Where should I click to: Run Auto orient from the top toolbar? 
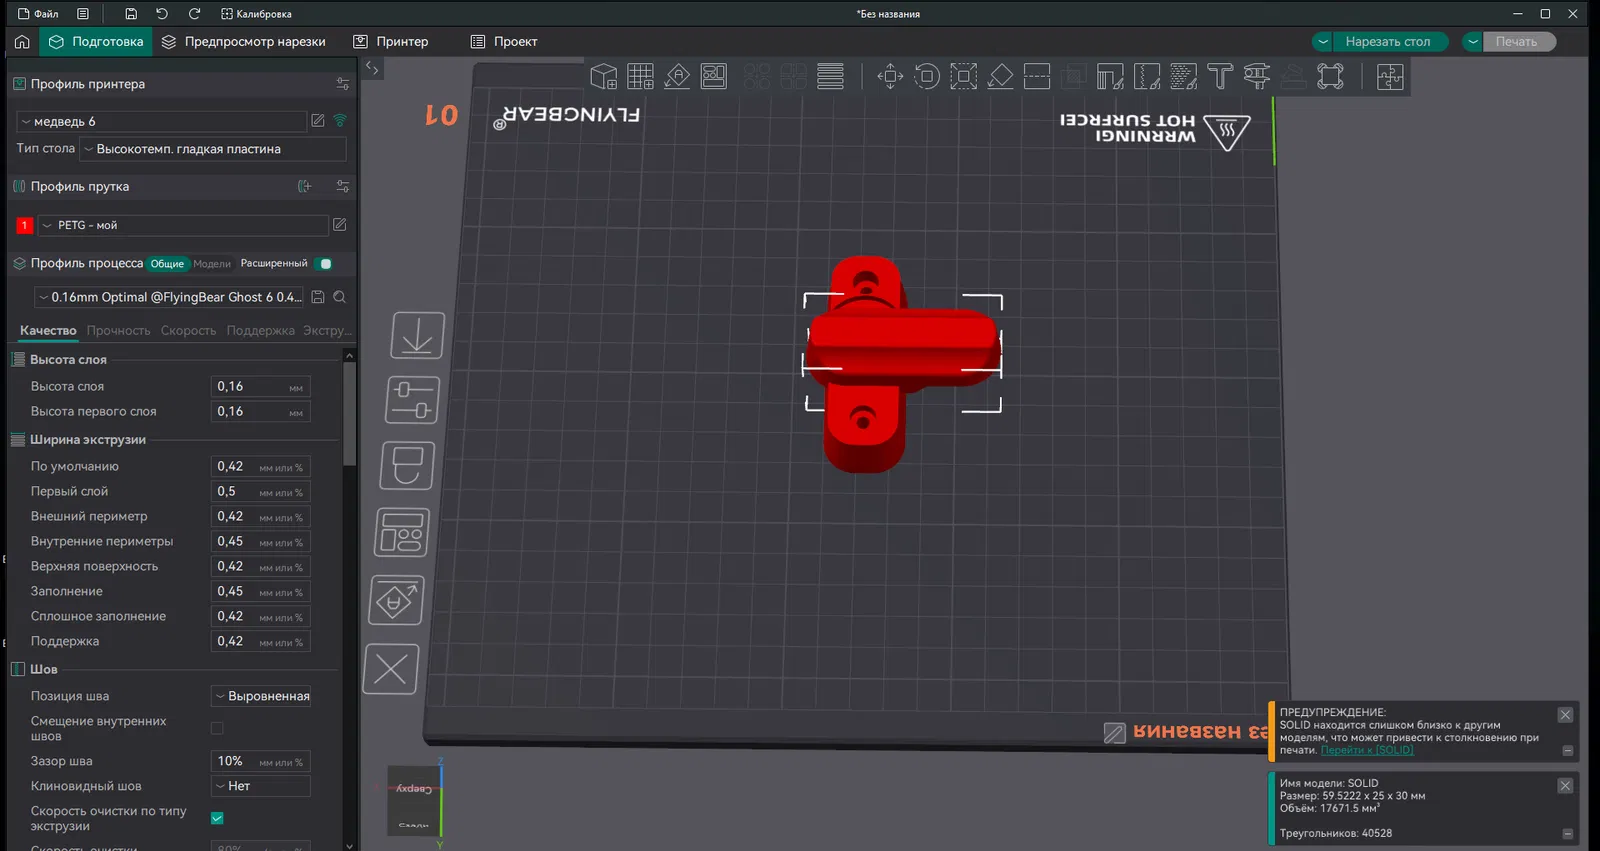click(677, 76)
